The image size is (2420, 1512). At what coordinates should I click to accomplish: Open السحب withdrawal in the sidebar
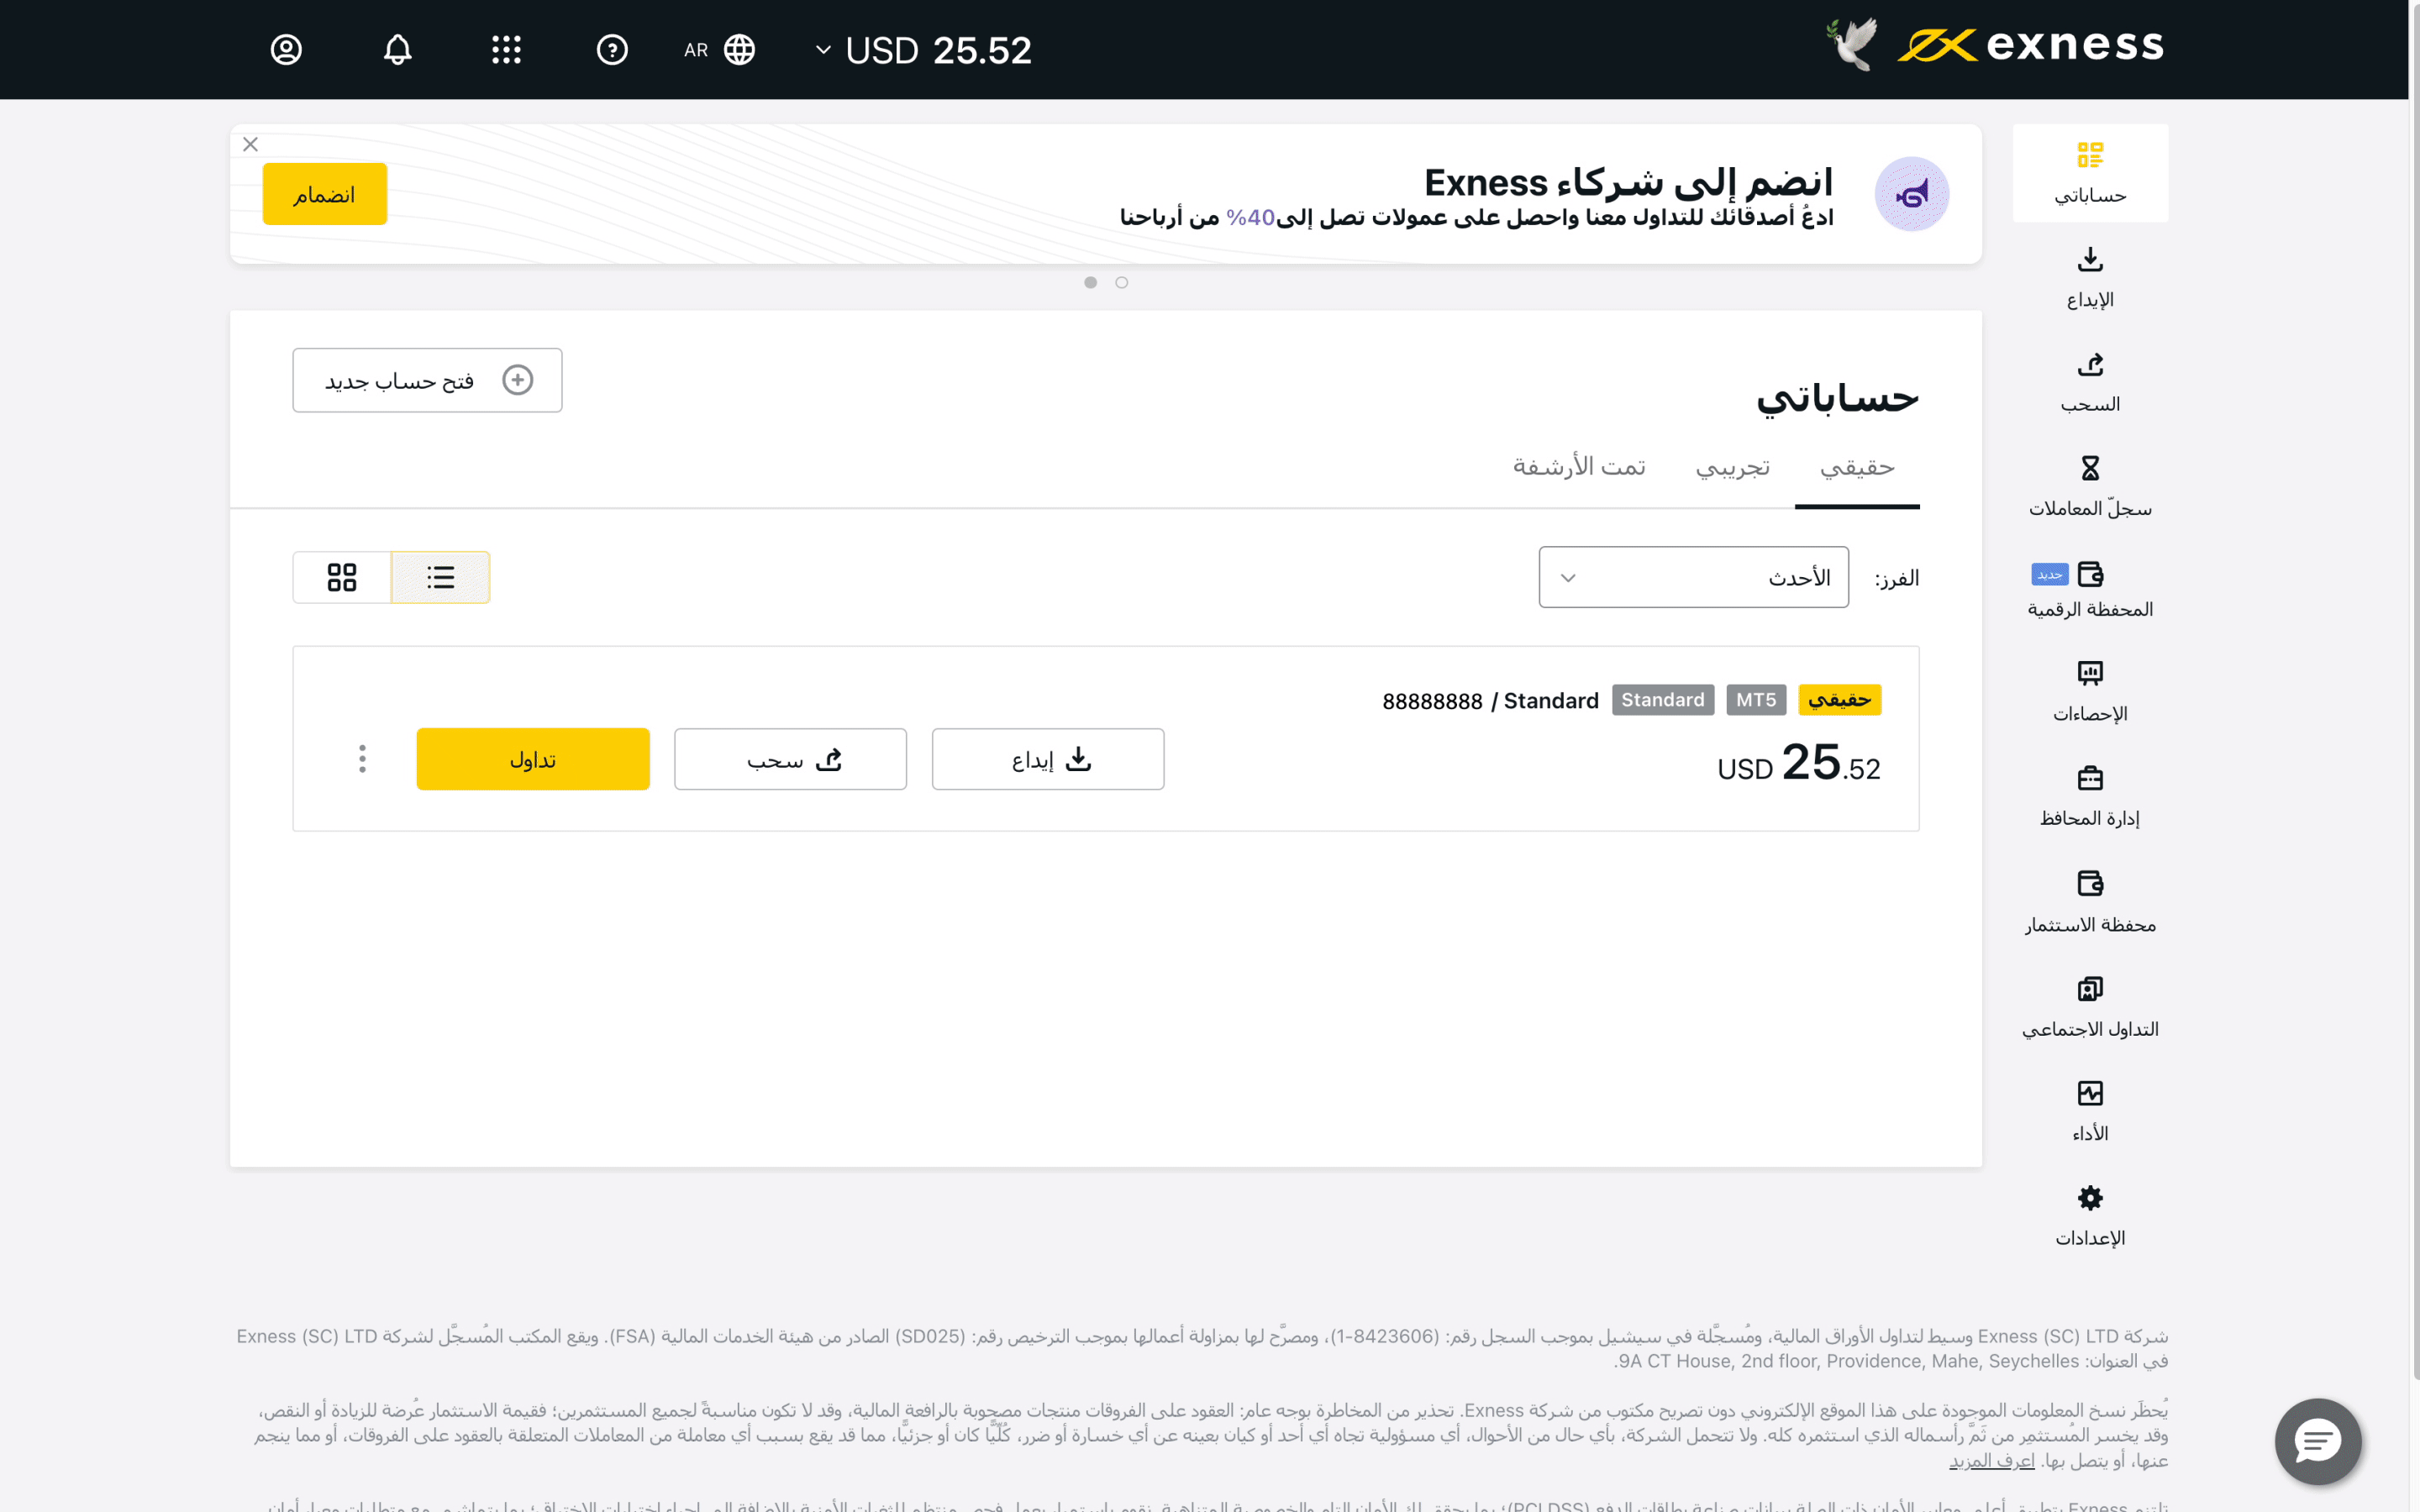click(x=2090, y=383)
